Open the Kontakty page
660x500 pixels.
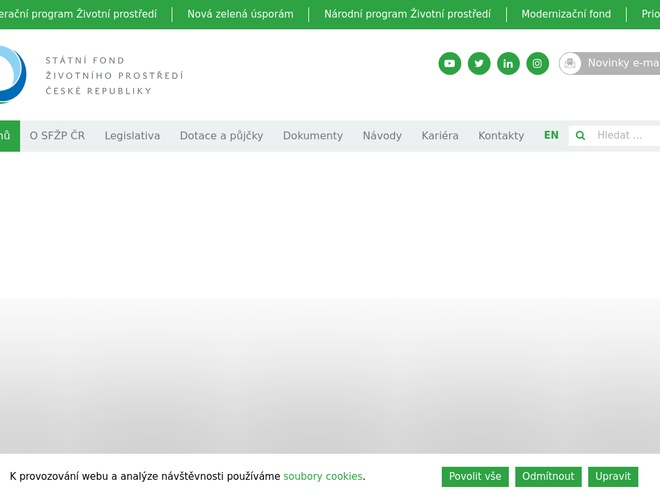point(501,136)
